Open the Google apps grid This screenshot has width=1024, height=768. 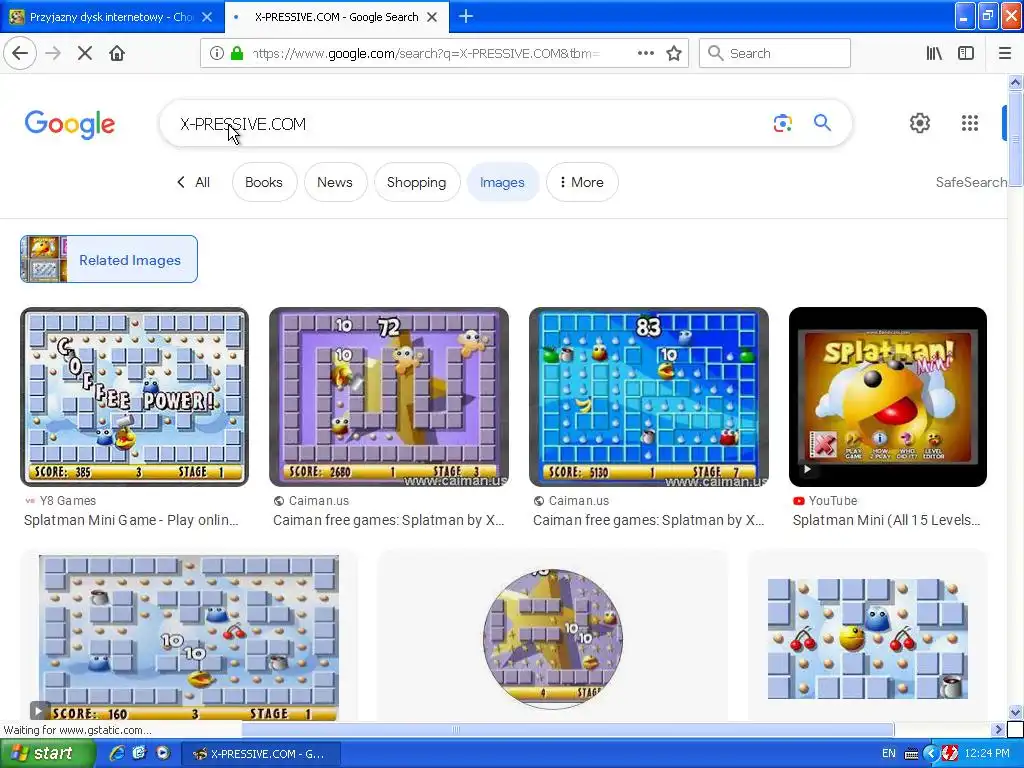tap(970, 123)
